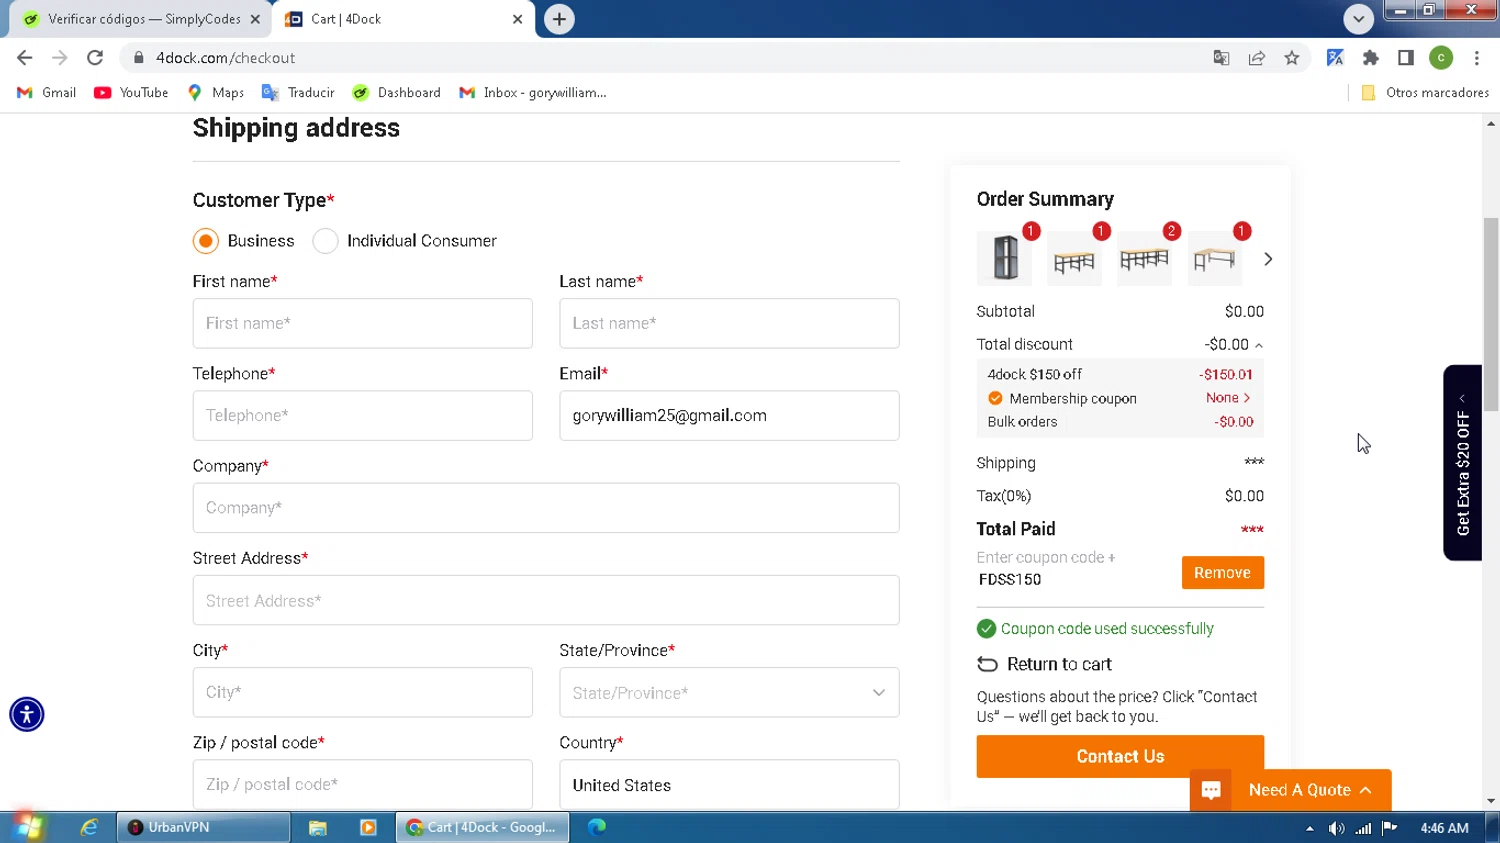Click the Share page icon
Image resolution: width=1500 pixels, height=843 pixels.
[x=1257, y=58]
